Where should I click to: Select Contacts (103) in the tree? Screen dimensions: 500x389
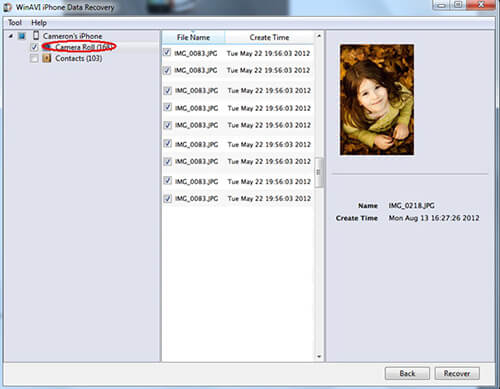79,58
